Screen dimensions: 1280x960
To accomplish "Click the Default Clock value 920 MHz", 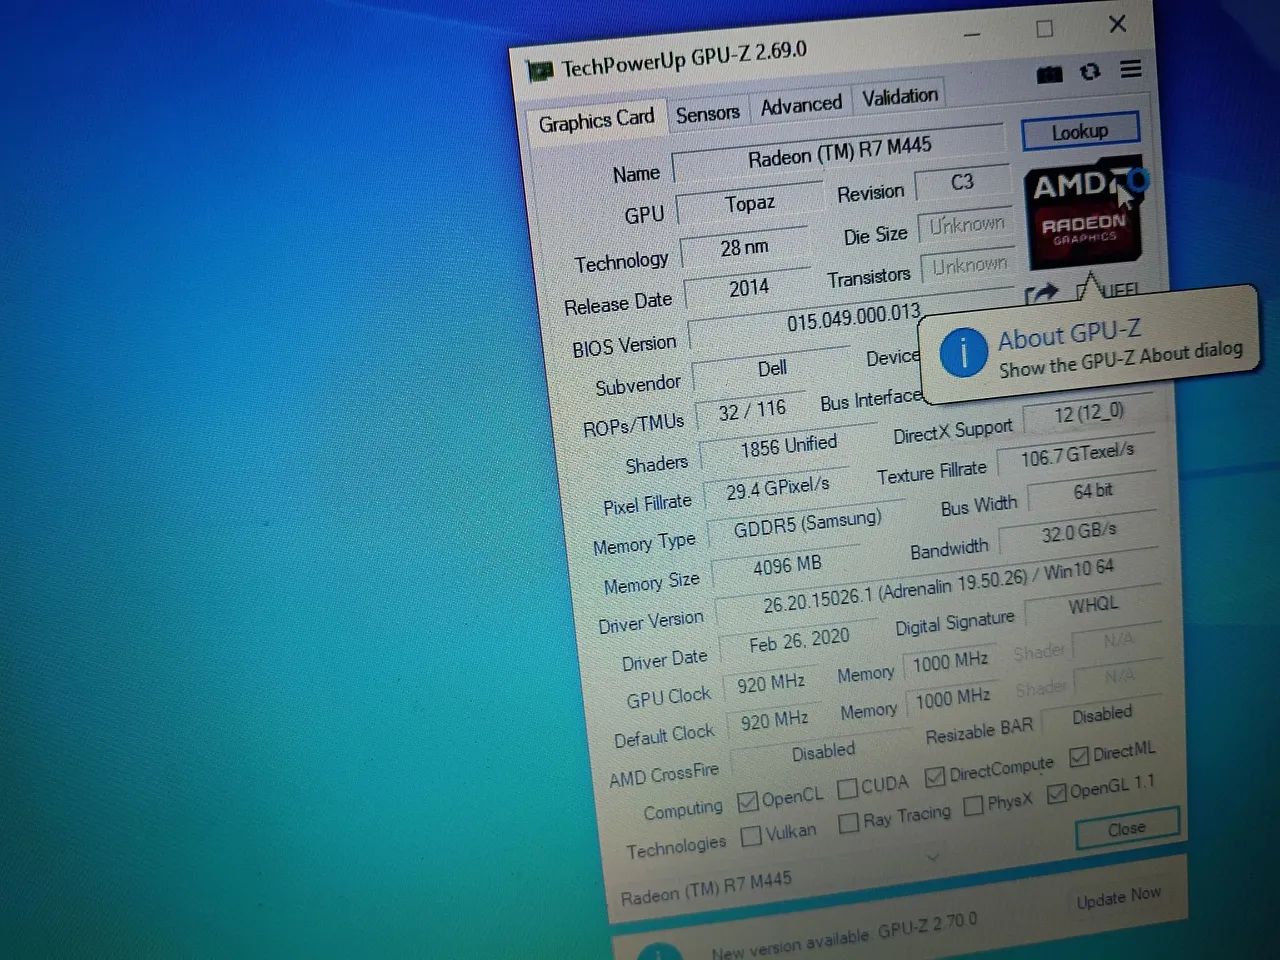I will pos(774,720).
